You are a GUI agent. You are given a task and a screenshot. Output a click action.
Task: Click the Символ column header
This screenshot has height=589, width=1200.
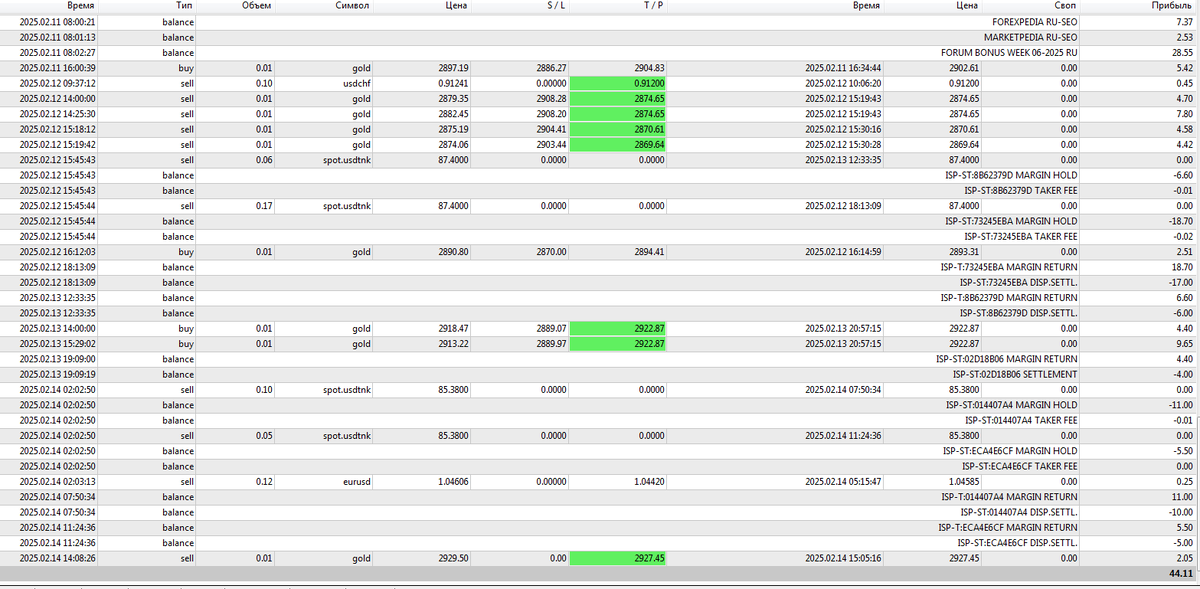[x=353, y=6]
